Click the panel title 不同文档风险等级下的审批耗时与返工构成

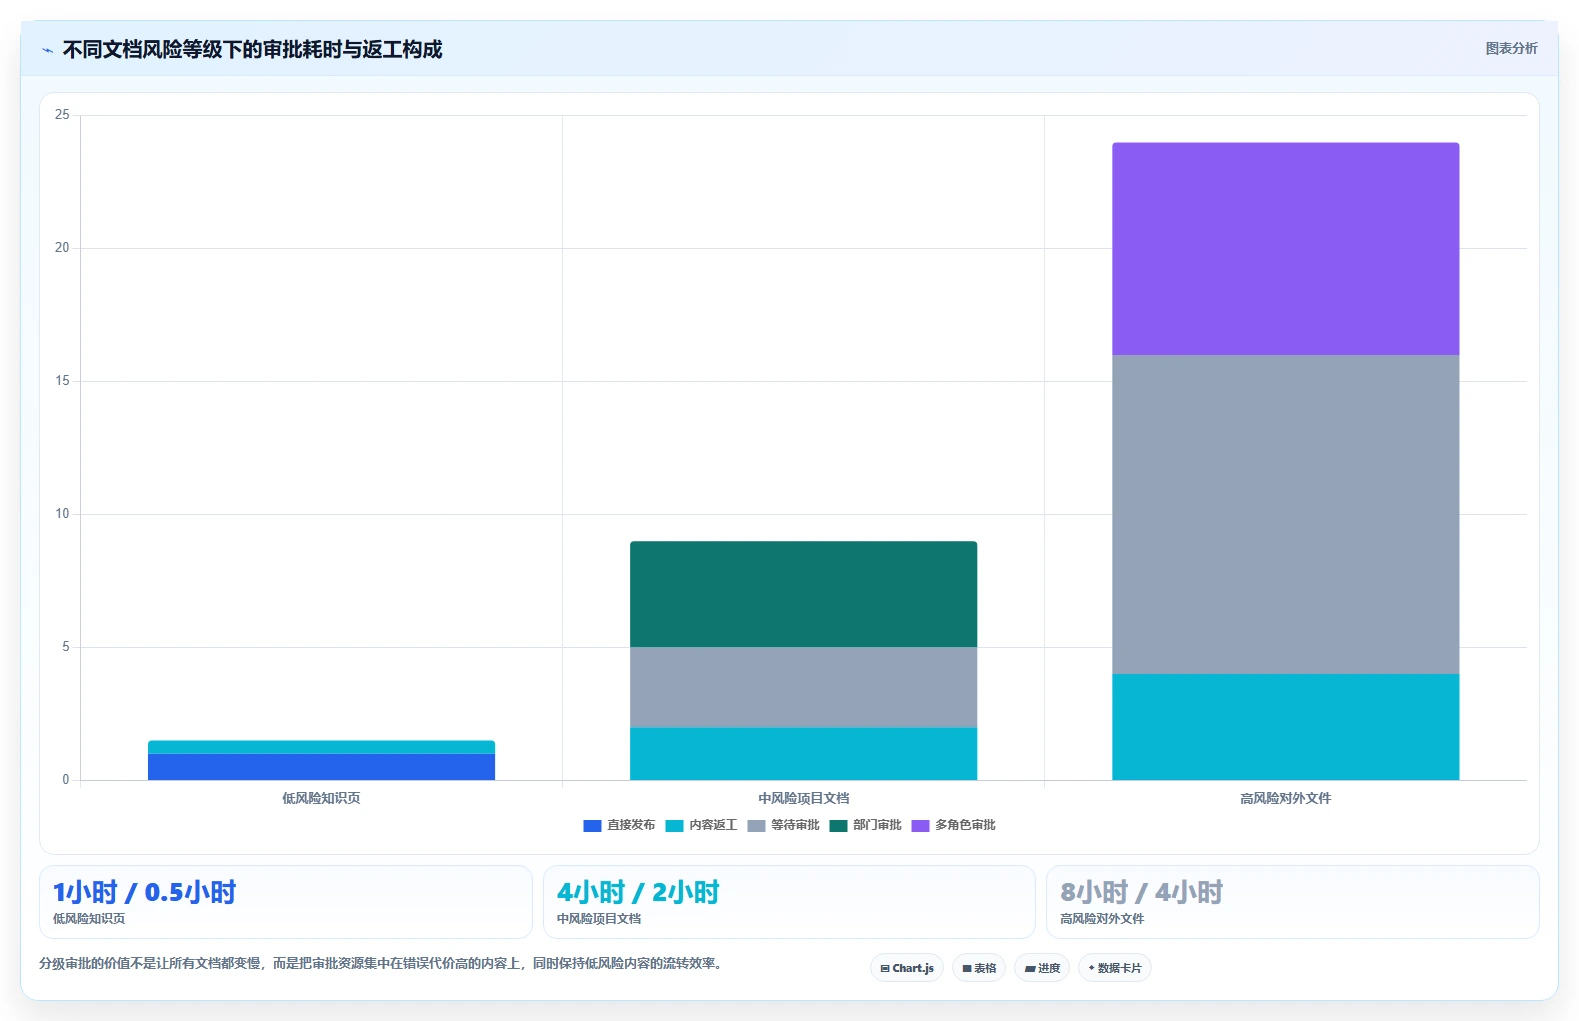point(252,50)
